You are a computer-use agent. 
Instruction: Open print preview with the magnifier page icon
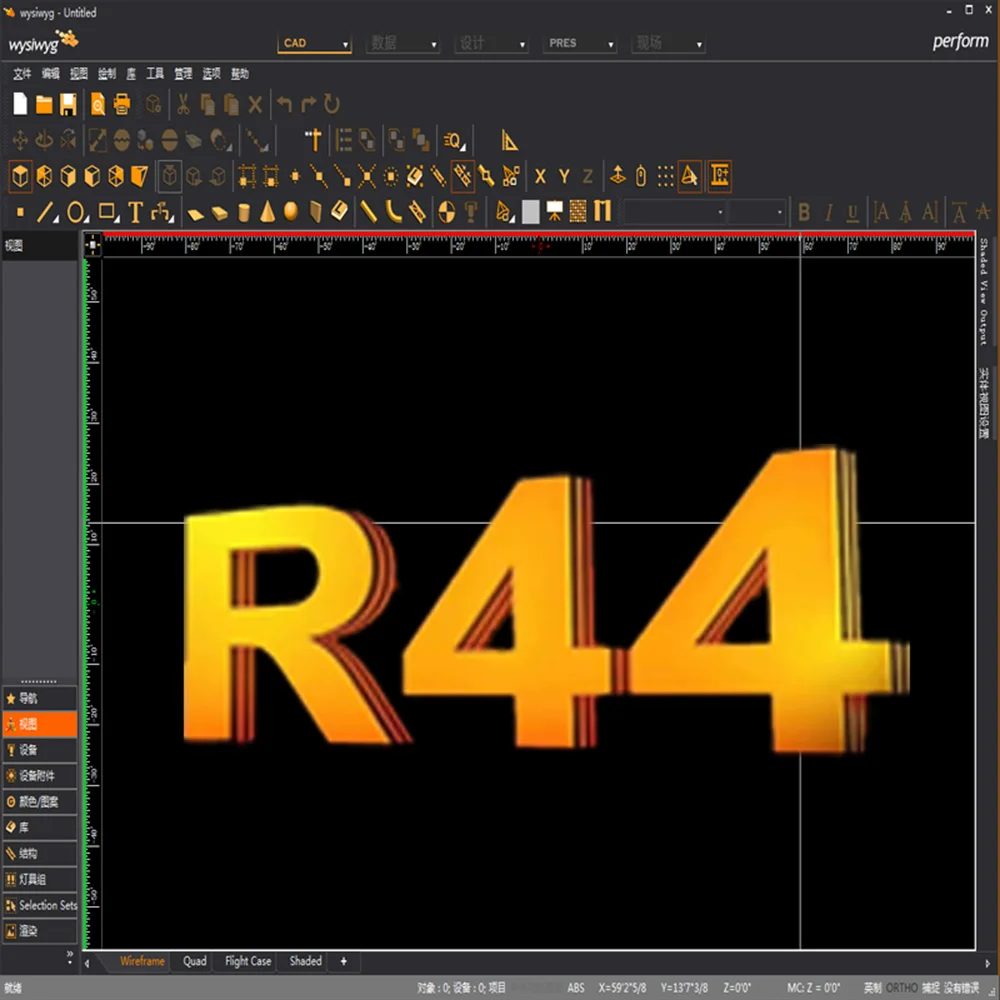pos(98,104)
